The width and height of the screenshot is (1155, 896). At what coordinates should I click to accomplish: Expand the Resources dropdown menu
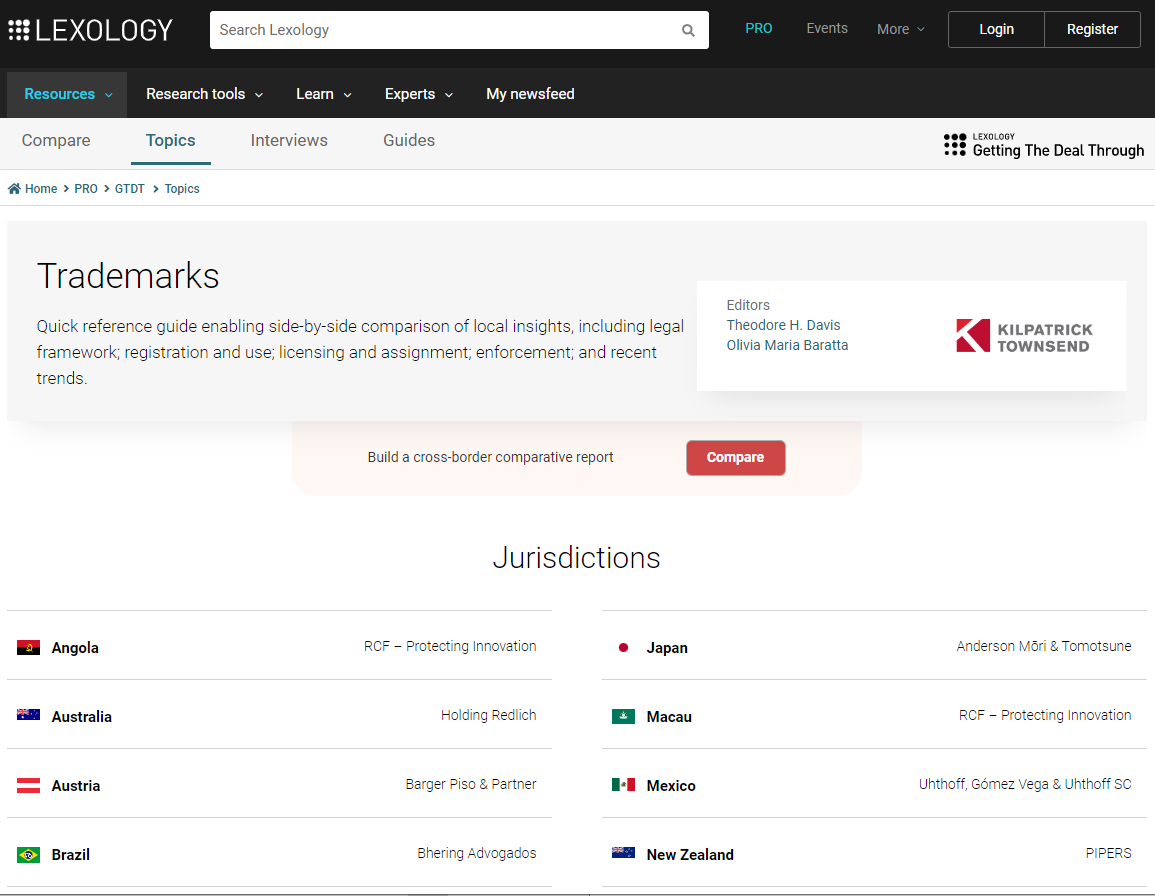(x=68, y=94)
